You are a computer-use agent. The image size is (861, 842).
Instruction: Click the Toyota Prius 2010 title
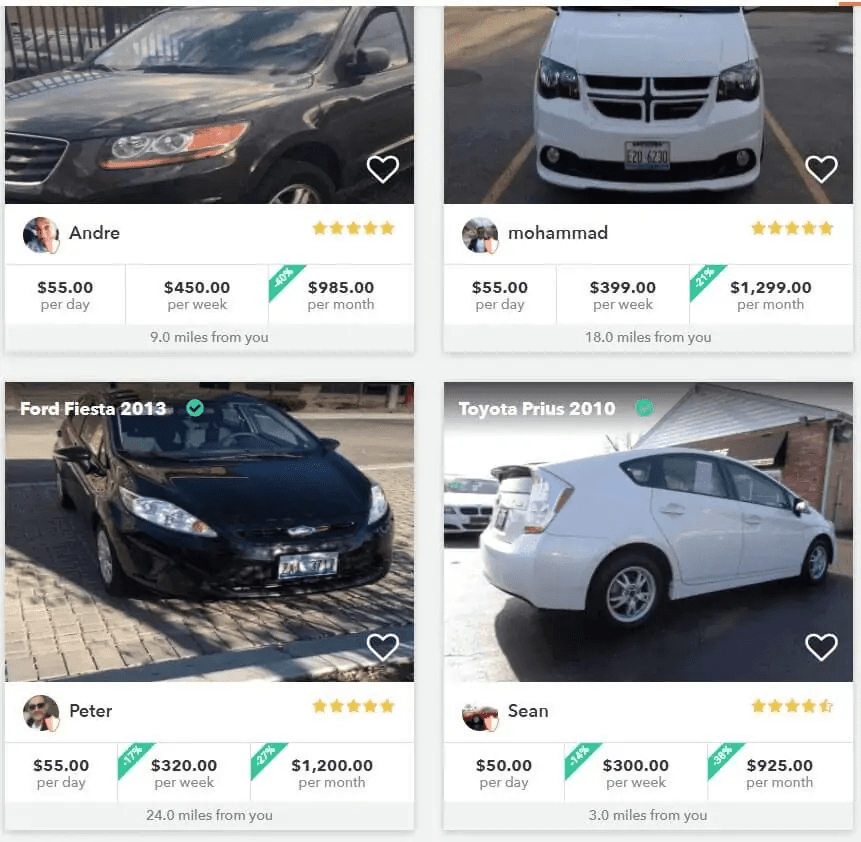click(535, 408)
